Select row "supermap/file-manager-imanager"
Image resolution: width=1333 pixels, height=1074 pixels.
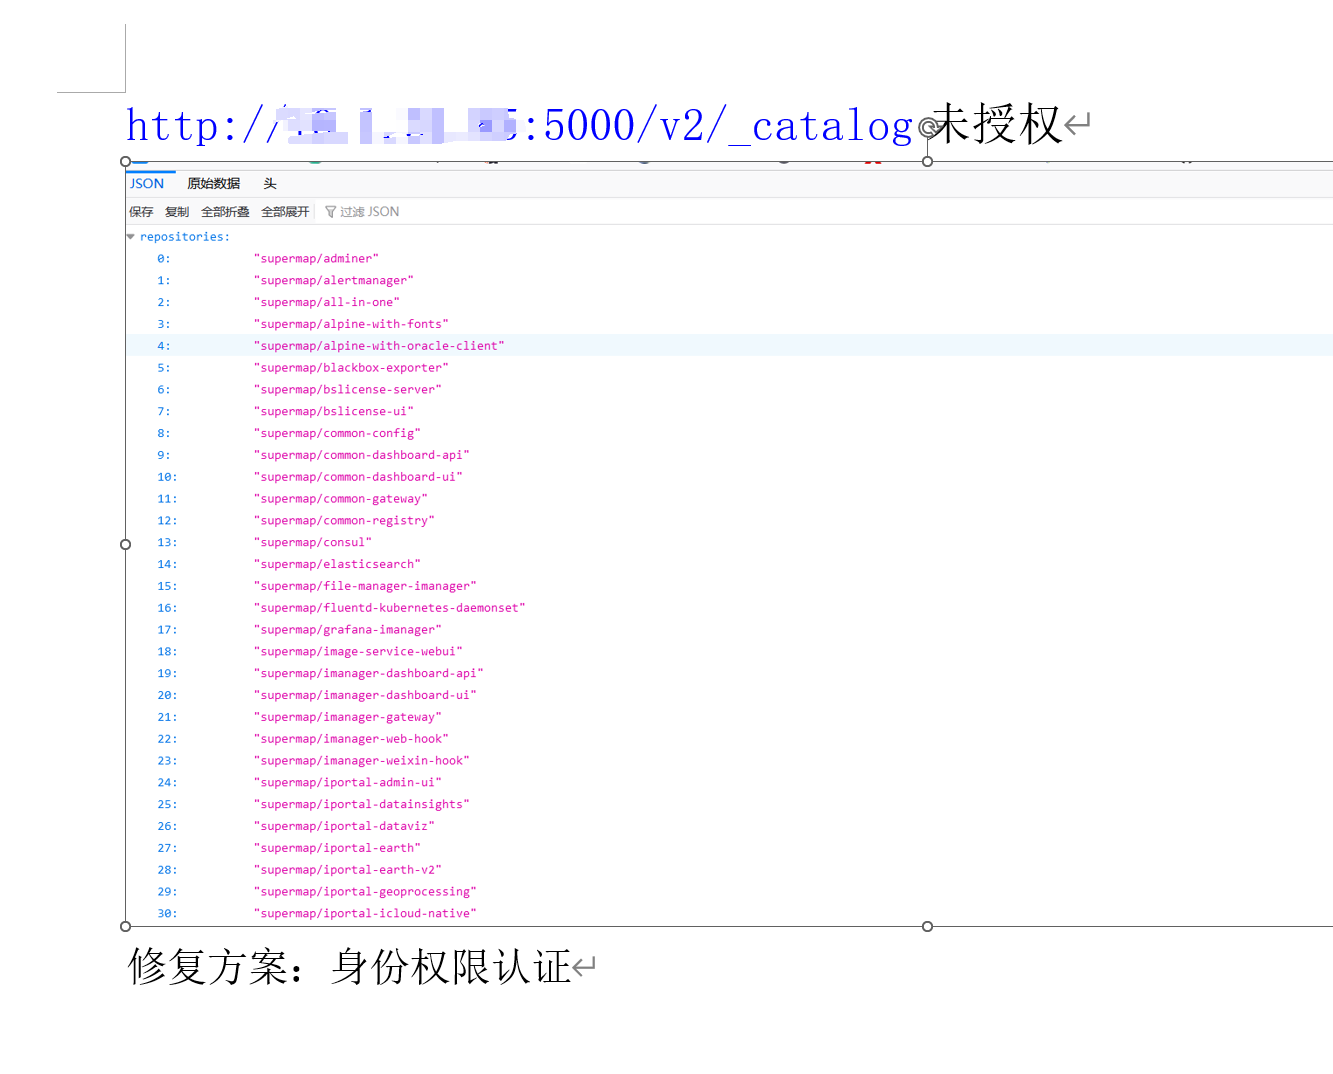point(729,586)
